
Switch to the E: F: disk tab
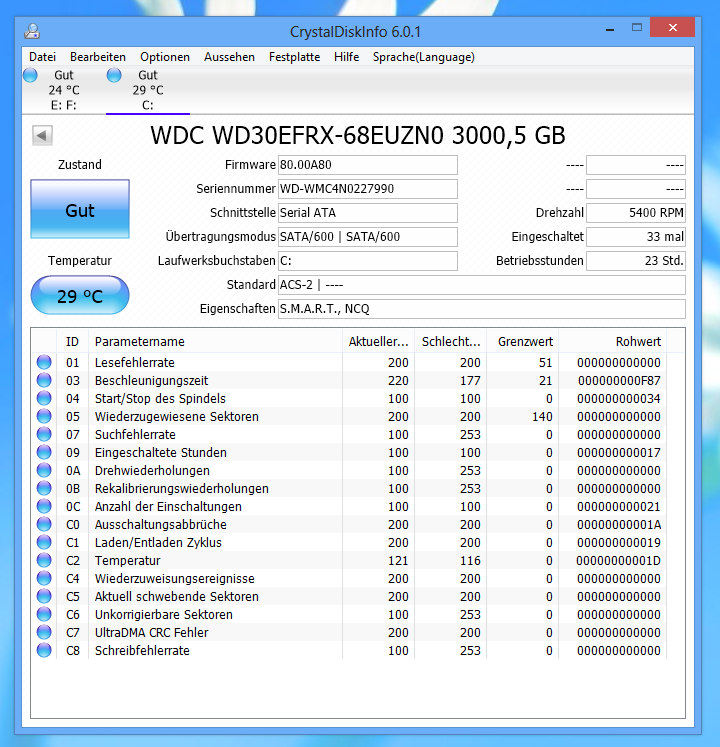64,90
